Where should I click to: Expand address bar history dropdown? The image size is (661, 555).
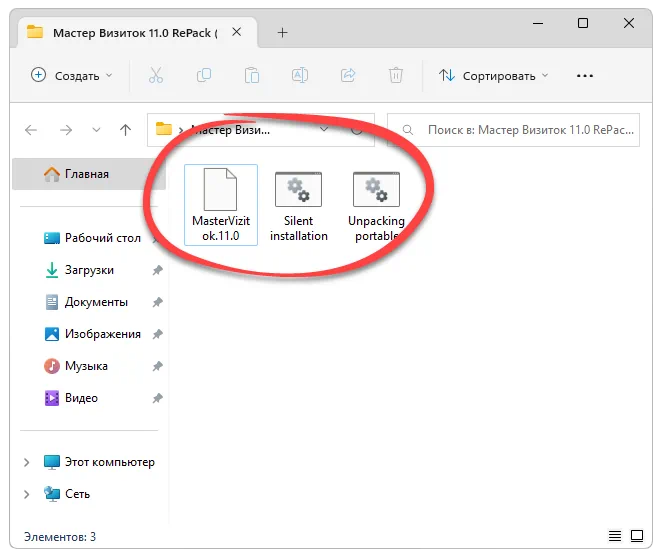click(x=324, y=129)
